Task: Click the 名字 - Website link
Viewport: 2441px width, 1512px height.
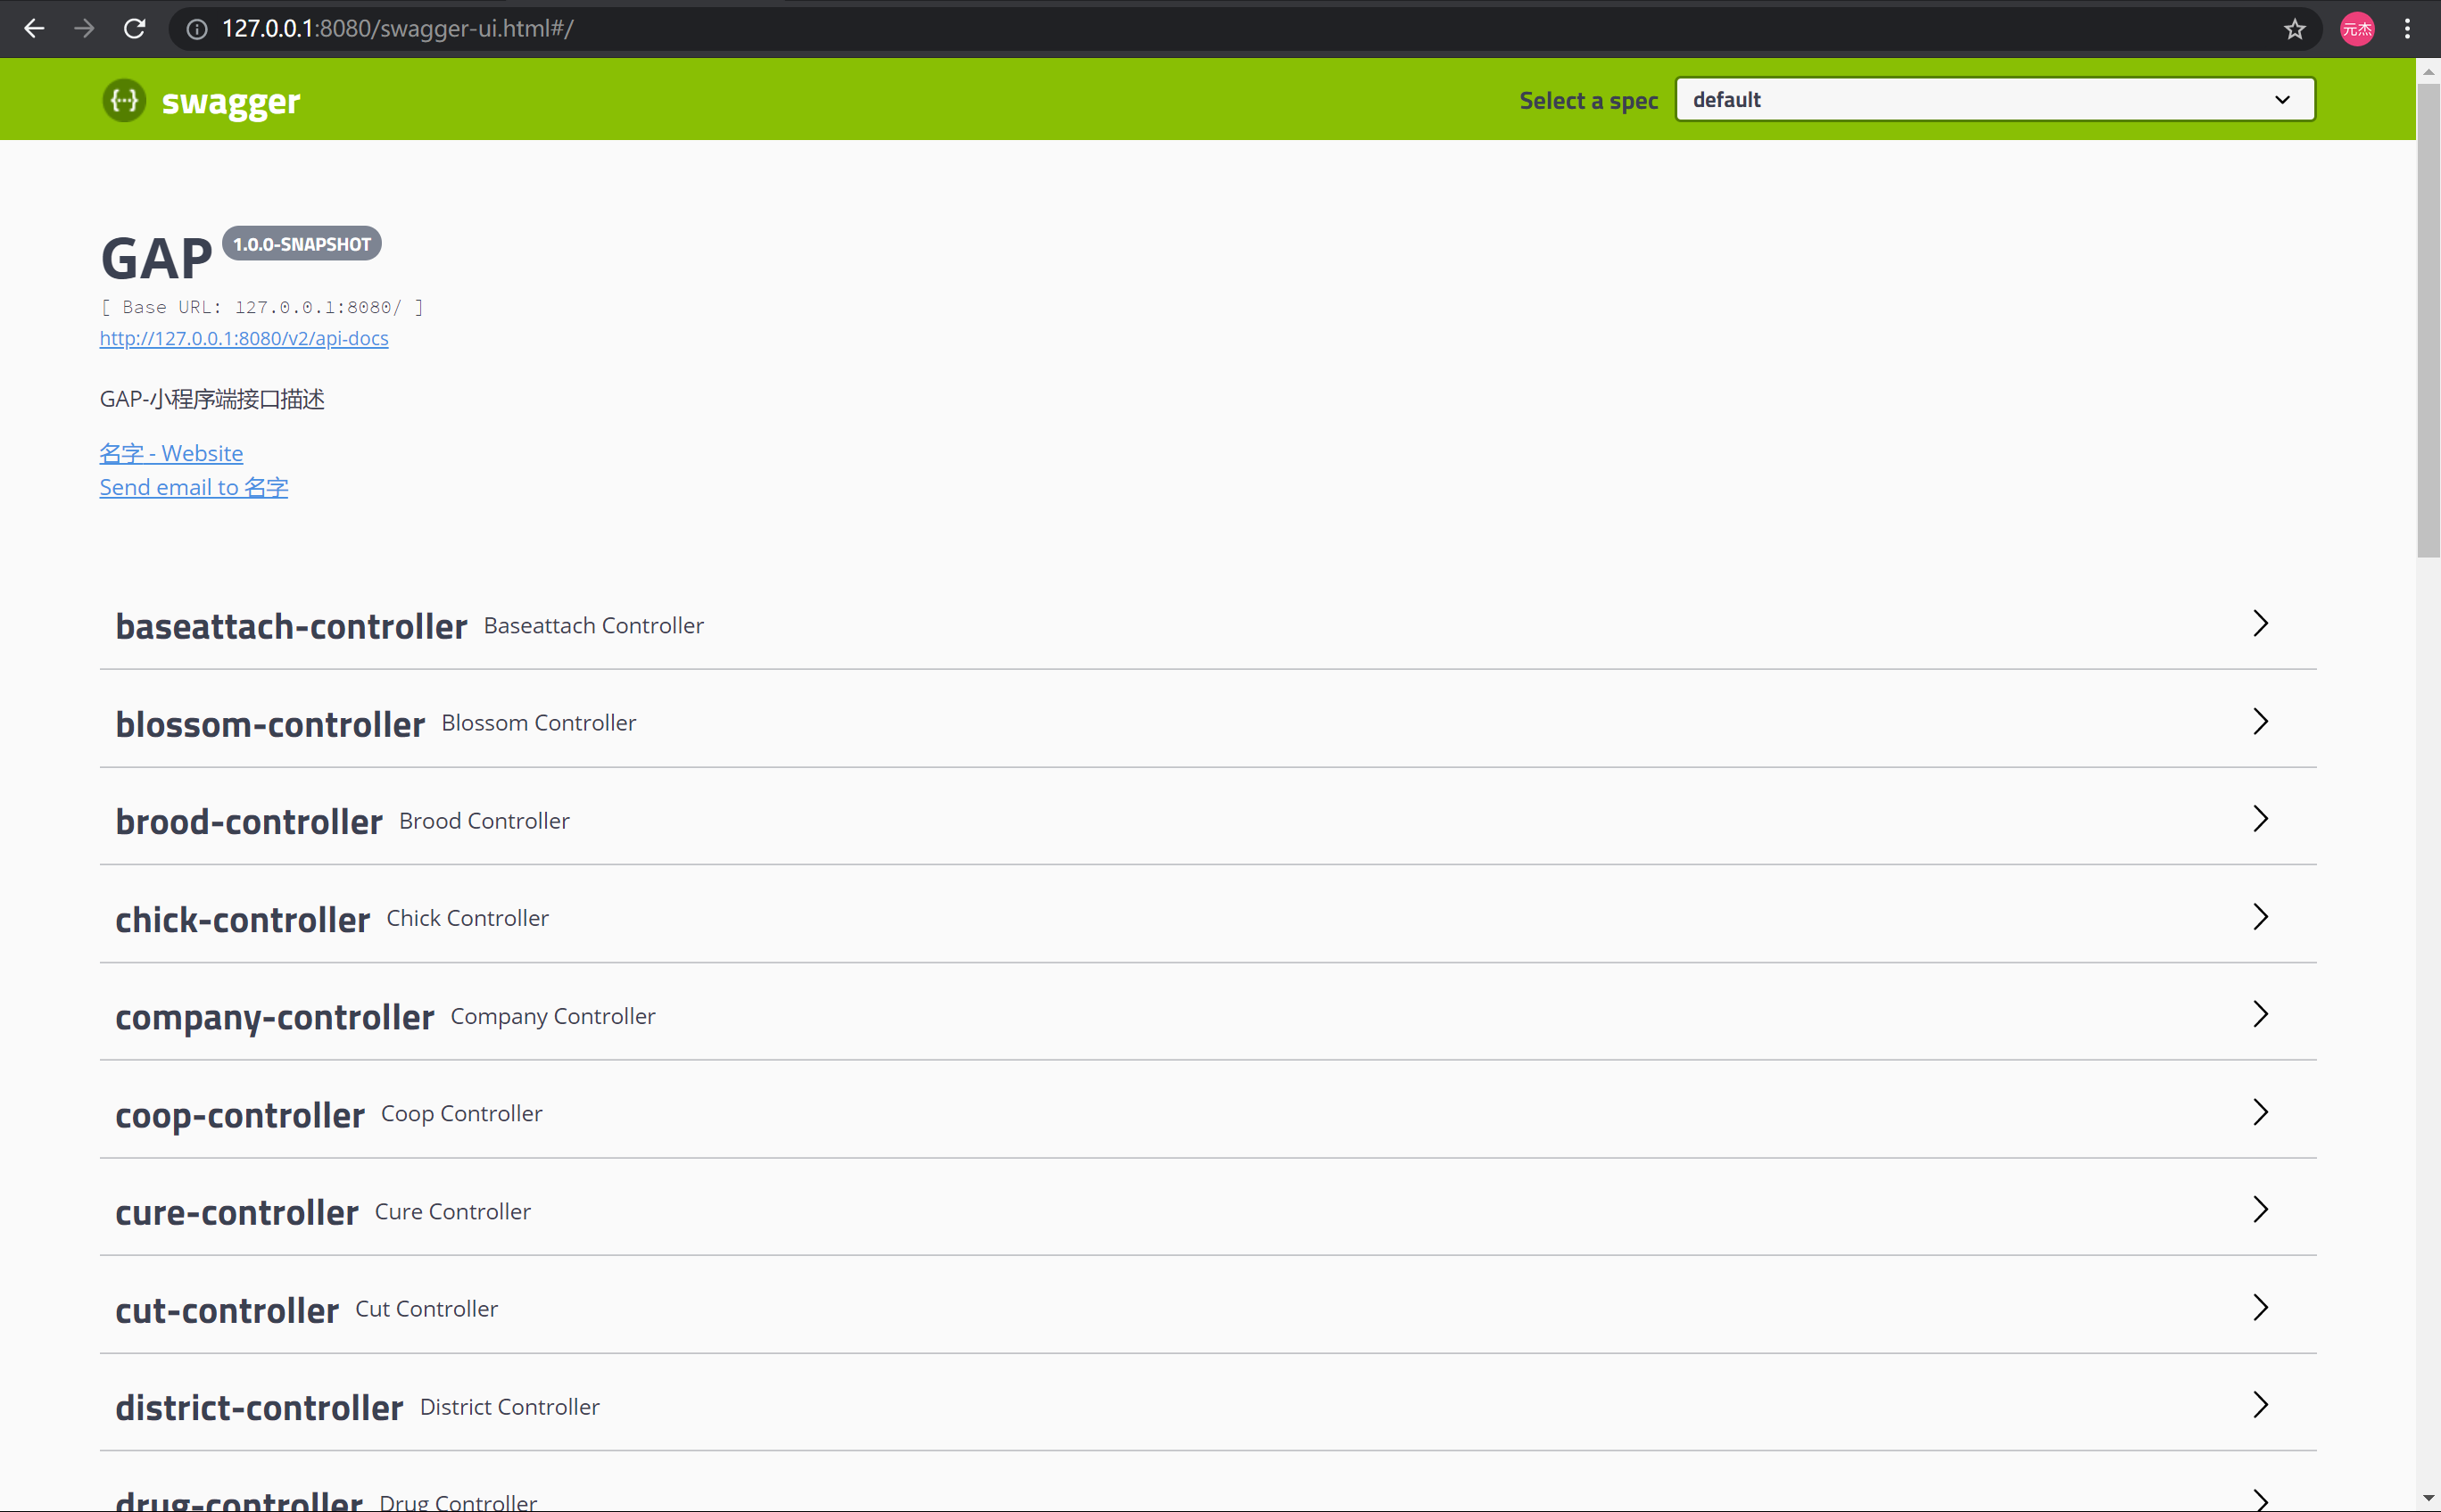Action: coord(171,453)
